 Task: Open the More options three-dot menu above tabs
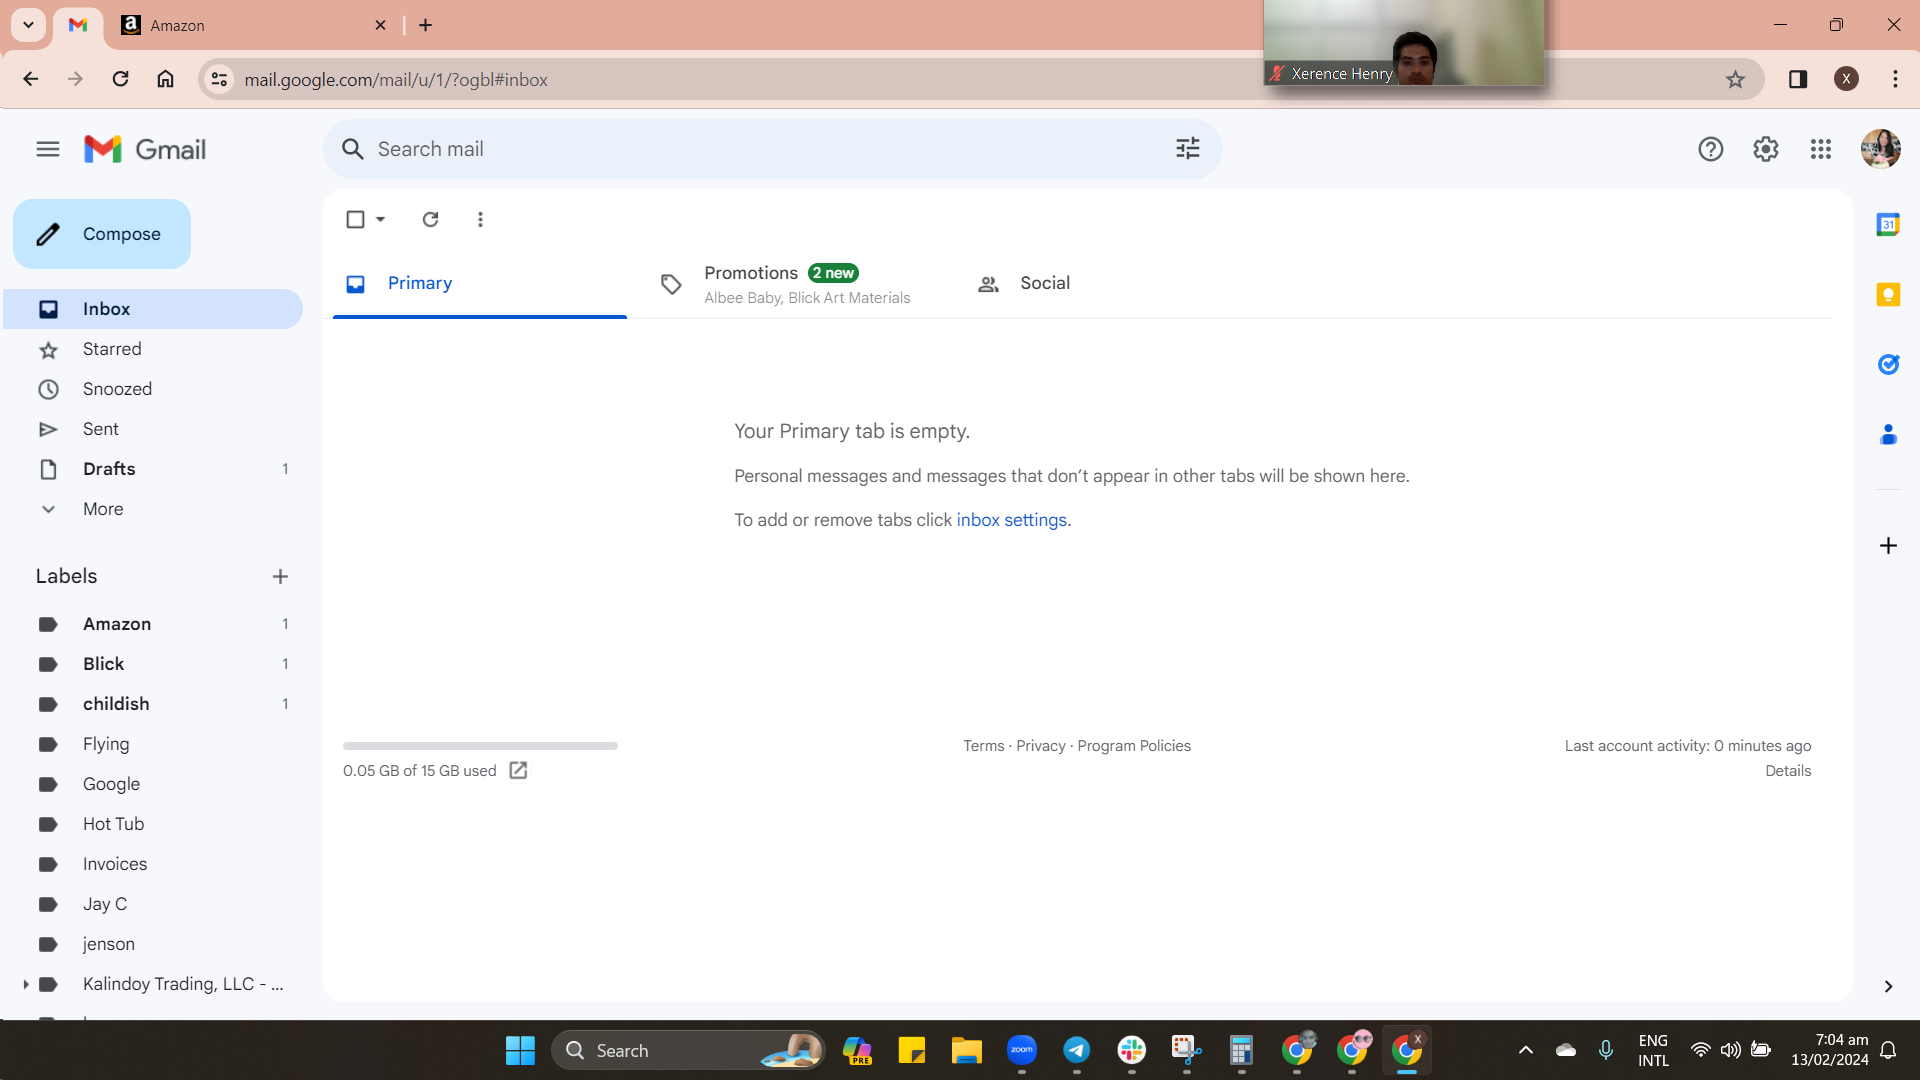480,219
